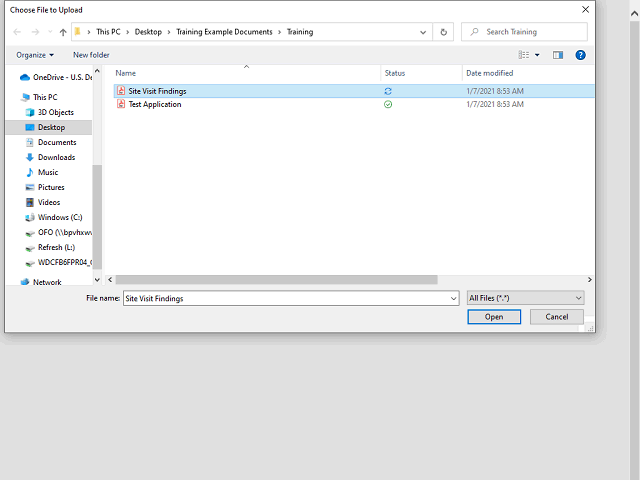Click the folder icon in address bar

point(78,31)
